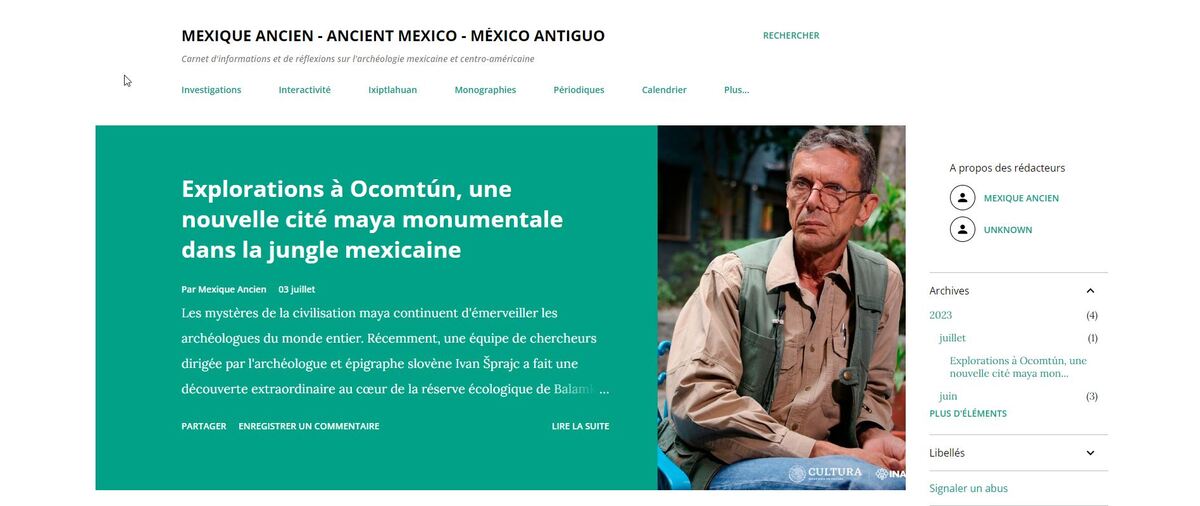The image size is (1200, 506).
Task: Open the Calendrier page link
Action: point(664,90)
